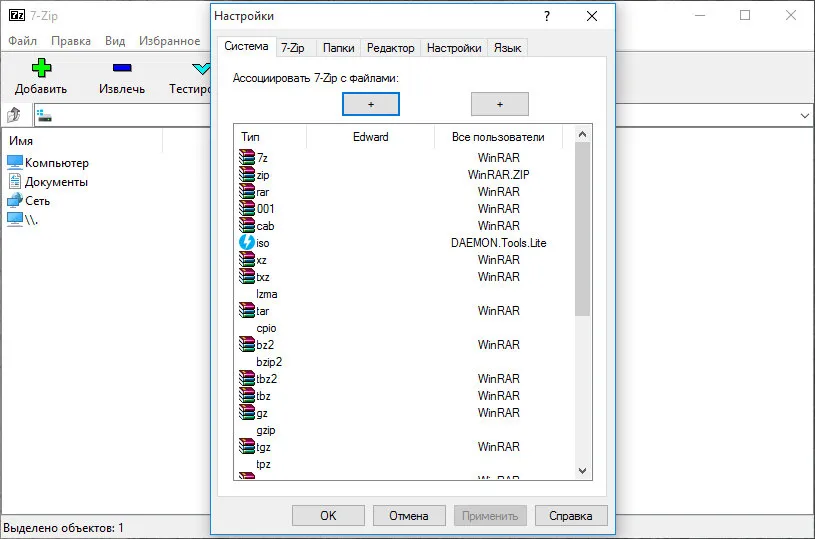Click WinRAR icon next to zip
The image size is (815, 539).
pos(247,174)
